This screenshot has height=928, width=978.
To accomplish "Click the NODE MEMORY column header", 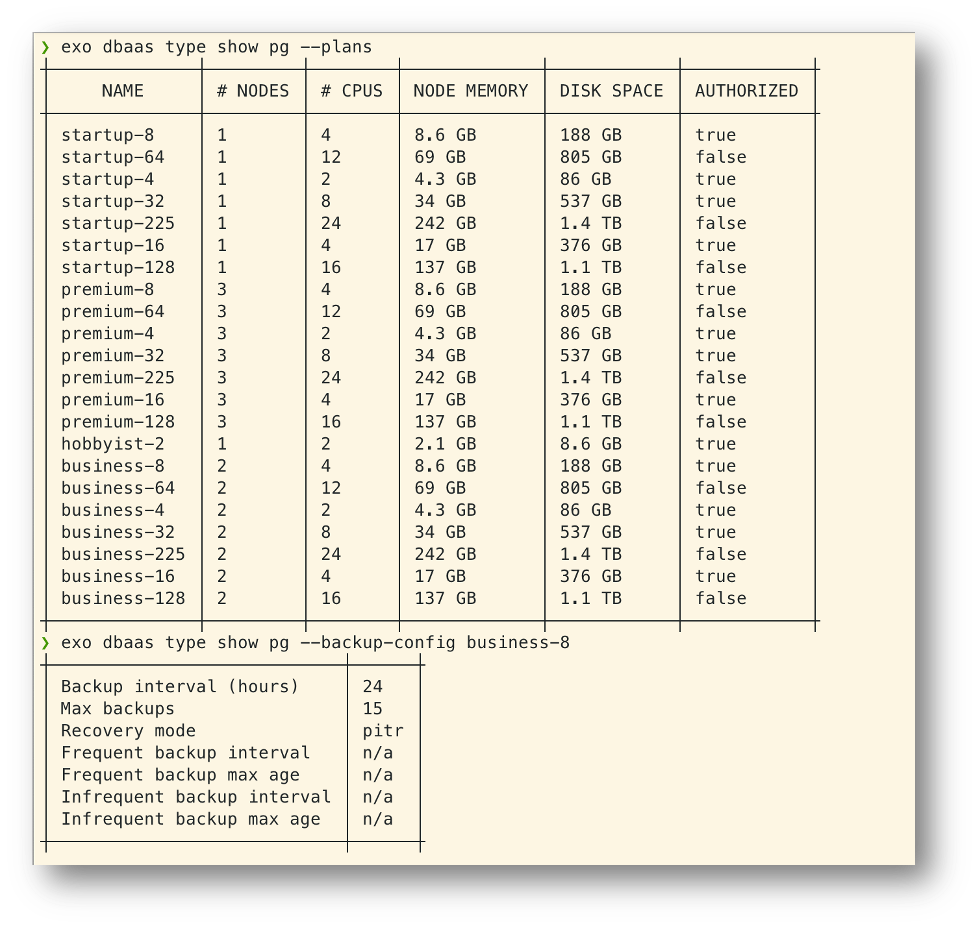I will [x=471, y=91].
